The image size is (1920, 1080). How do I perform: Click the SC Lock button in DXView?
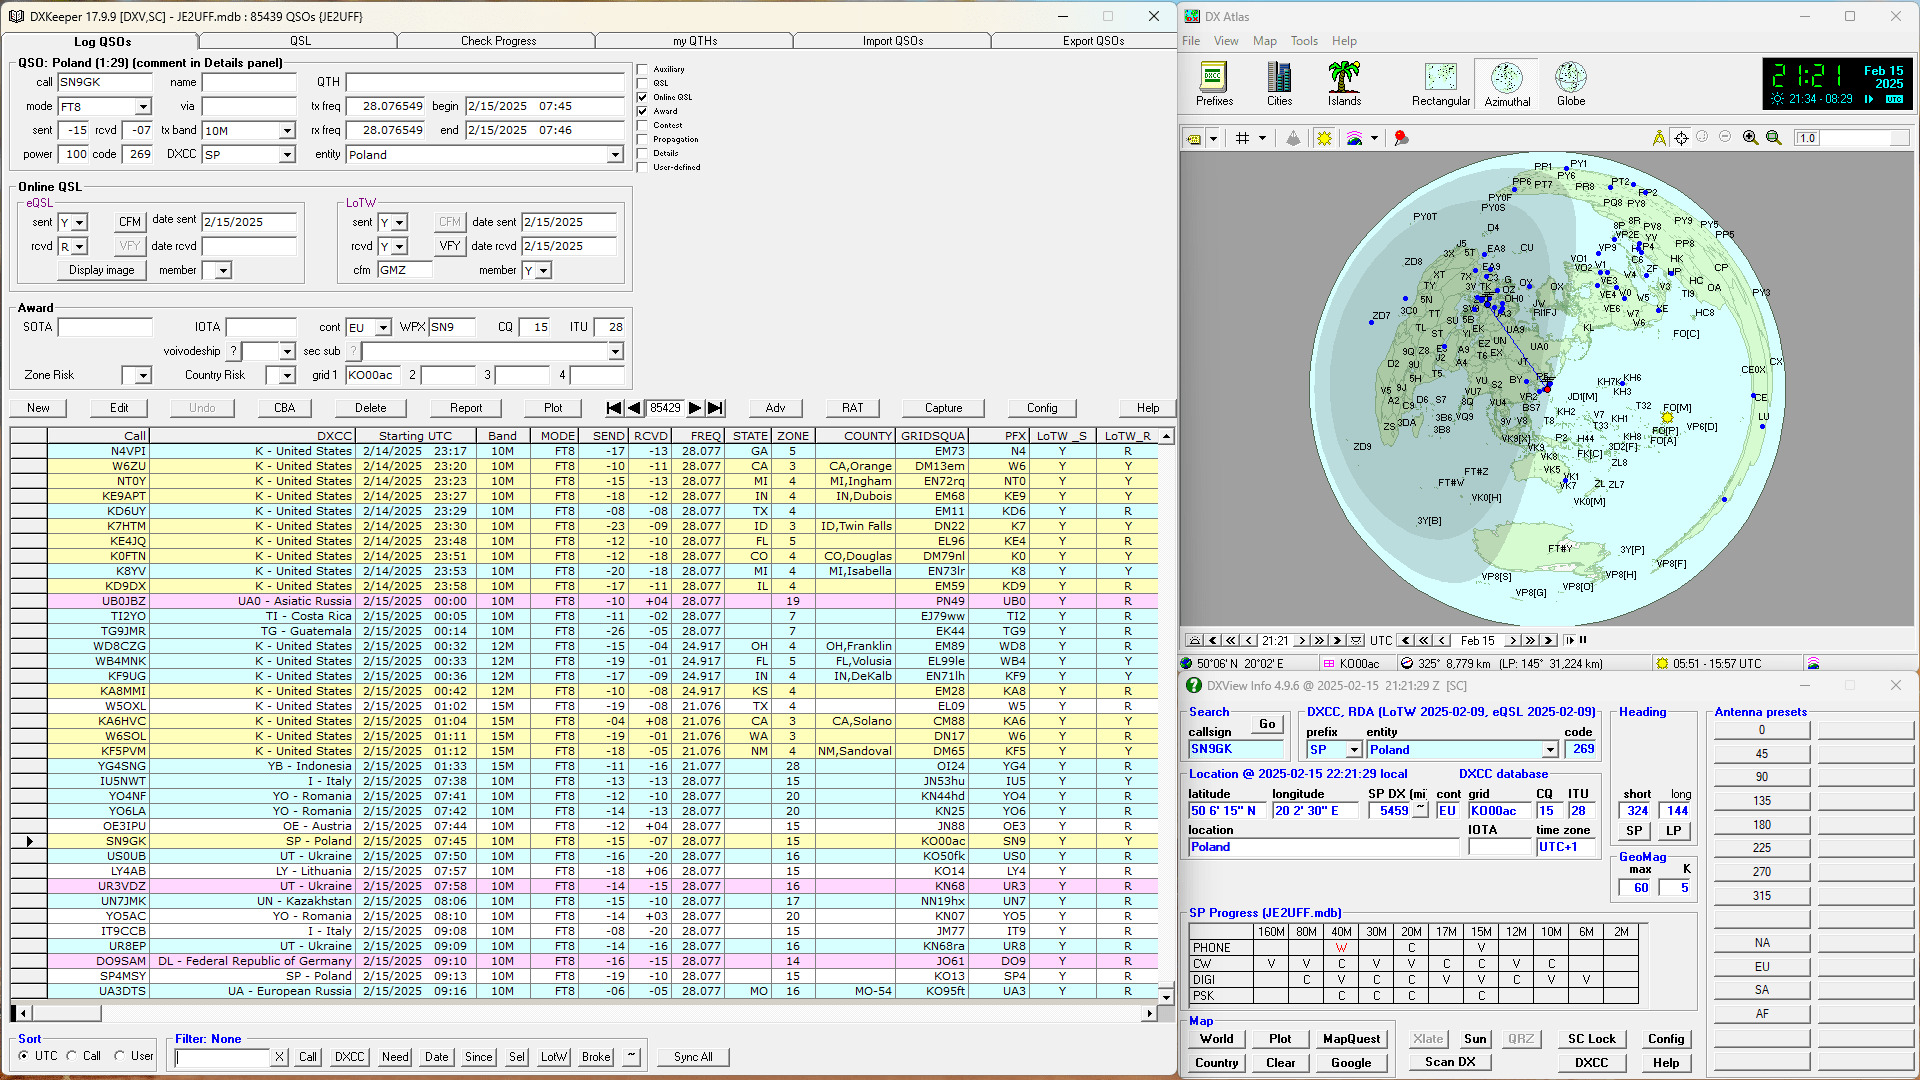pos(1591,1039)
